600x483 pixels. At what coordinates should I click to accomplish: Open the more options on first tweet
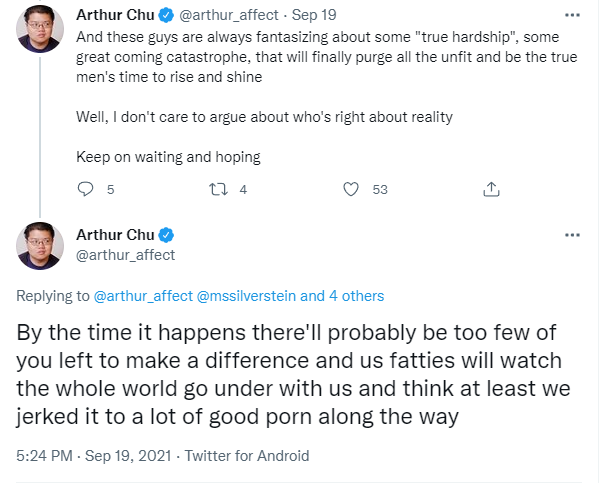click(572, 15)
